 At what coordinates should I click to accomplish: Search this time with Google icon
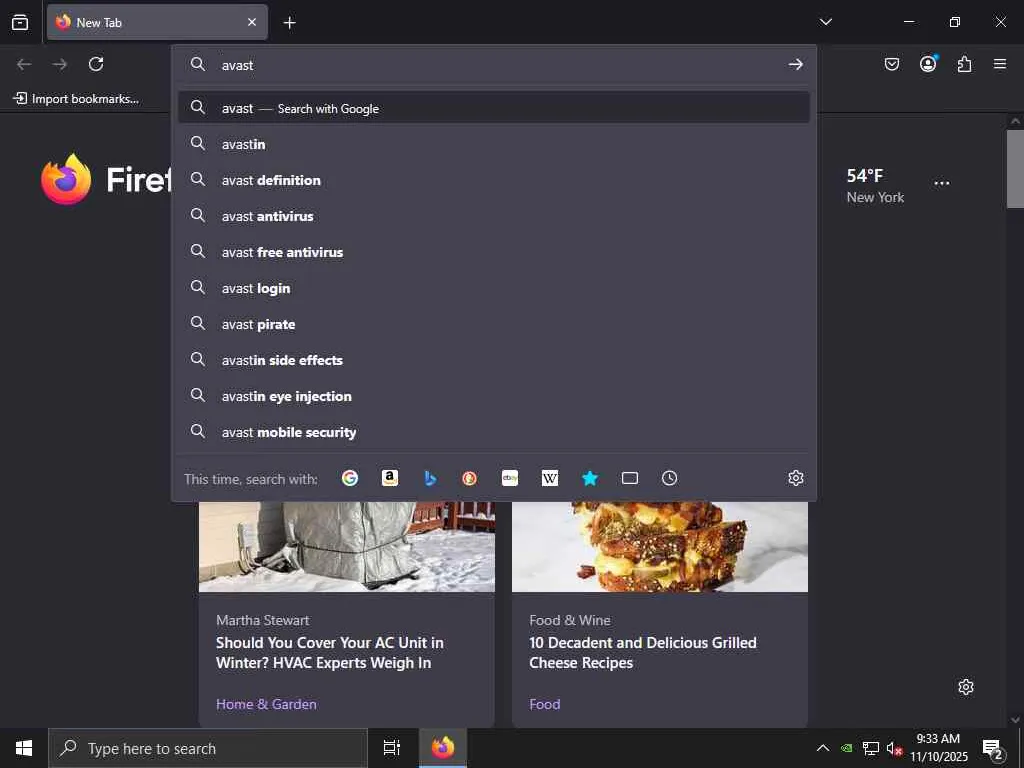point(350,478)
